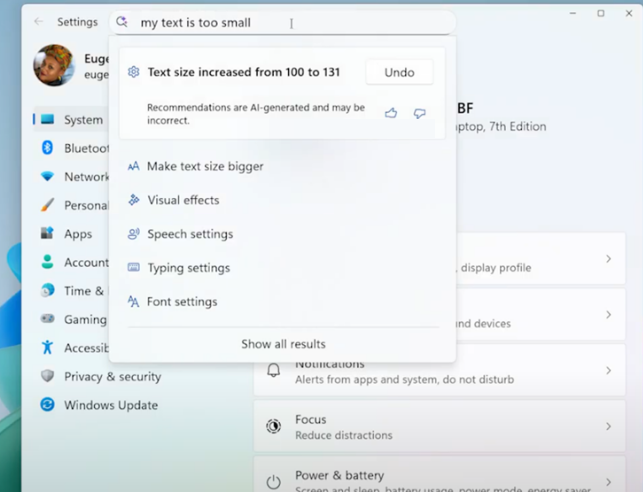This screenshot has width=643, height=492.
Task: Select 'Make text size bigger' result
Action: [x=283, y=166]
